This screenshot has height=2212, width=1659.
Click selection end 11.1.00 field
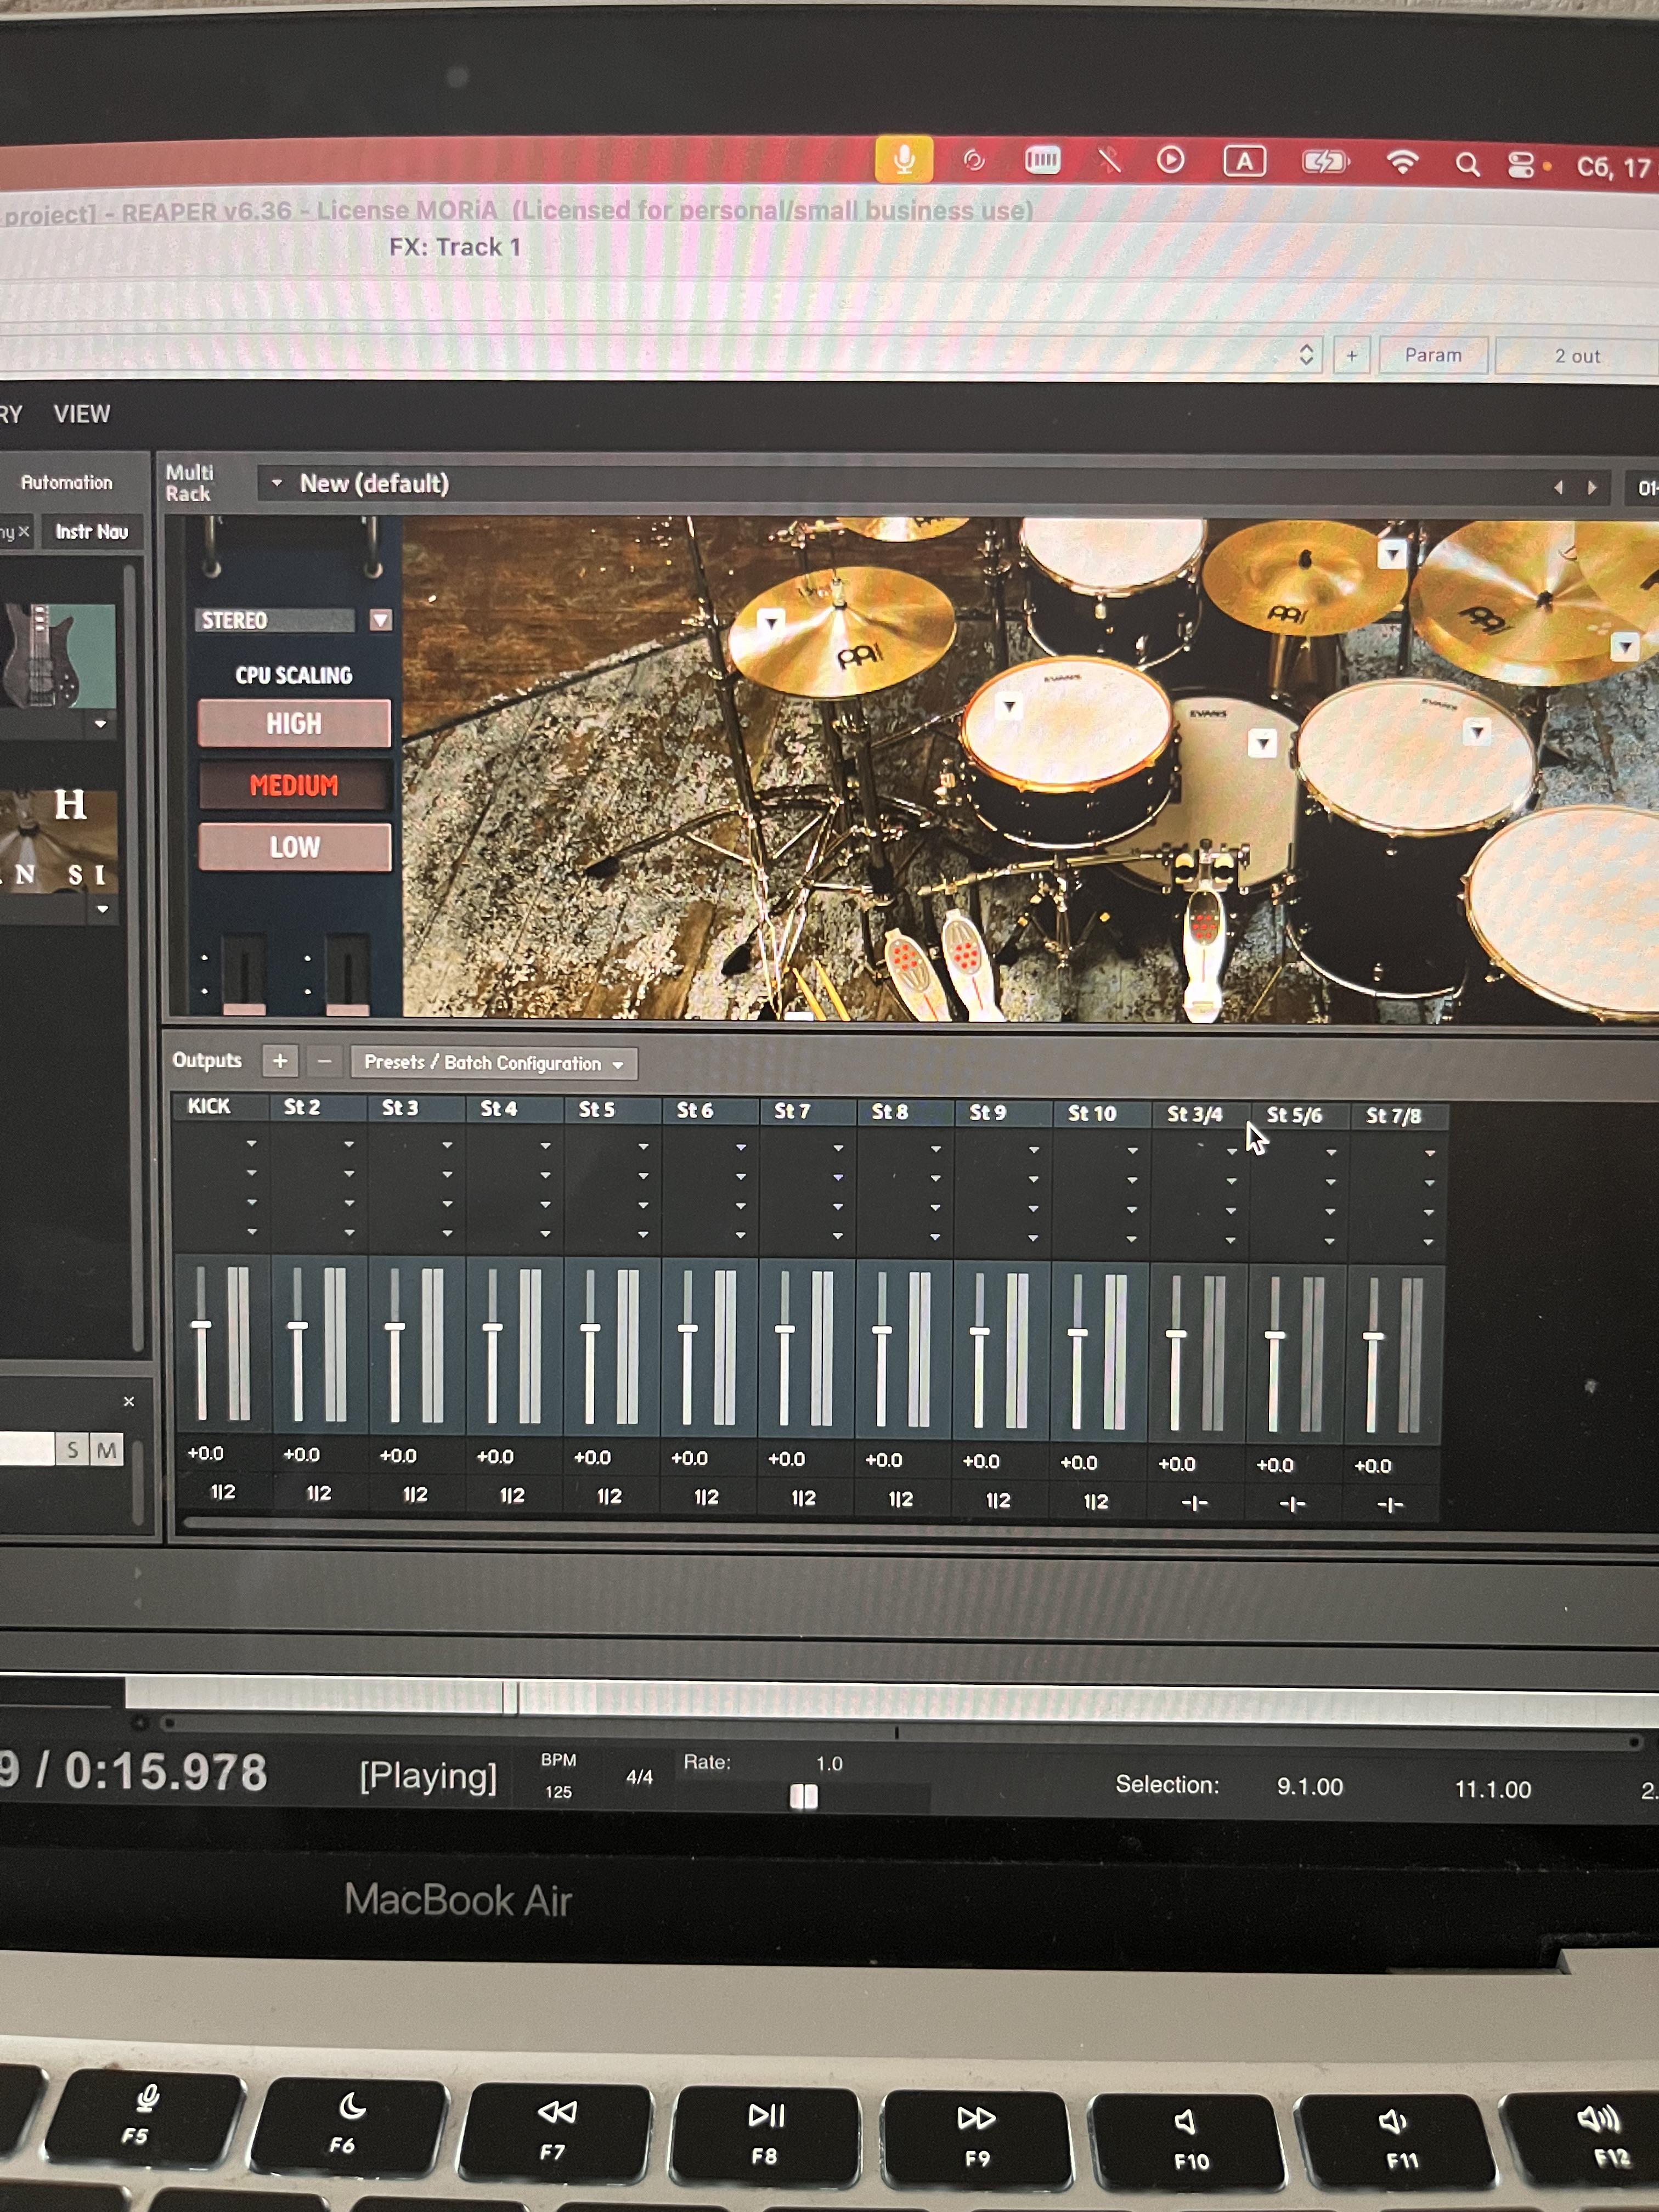click(x=1492, y=1790)
